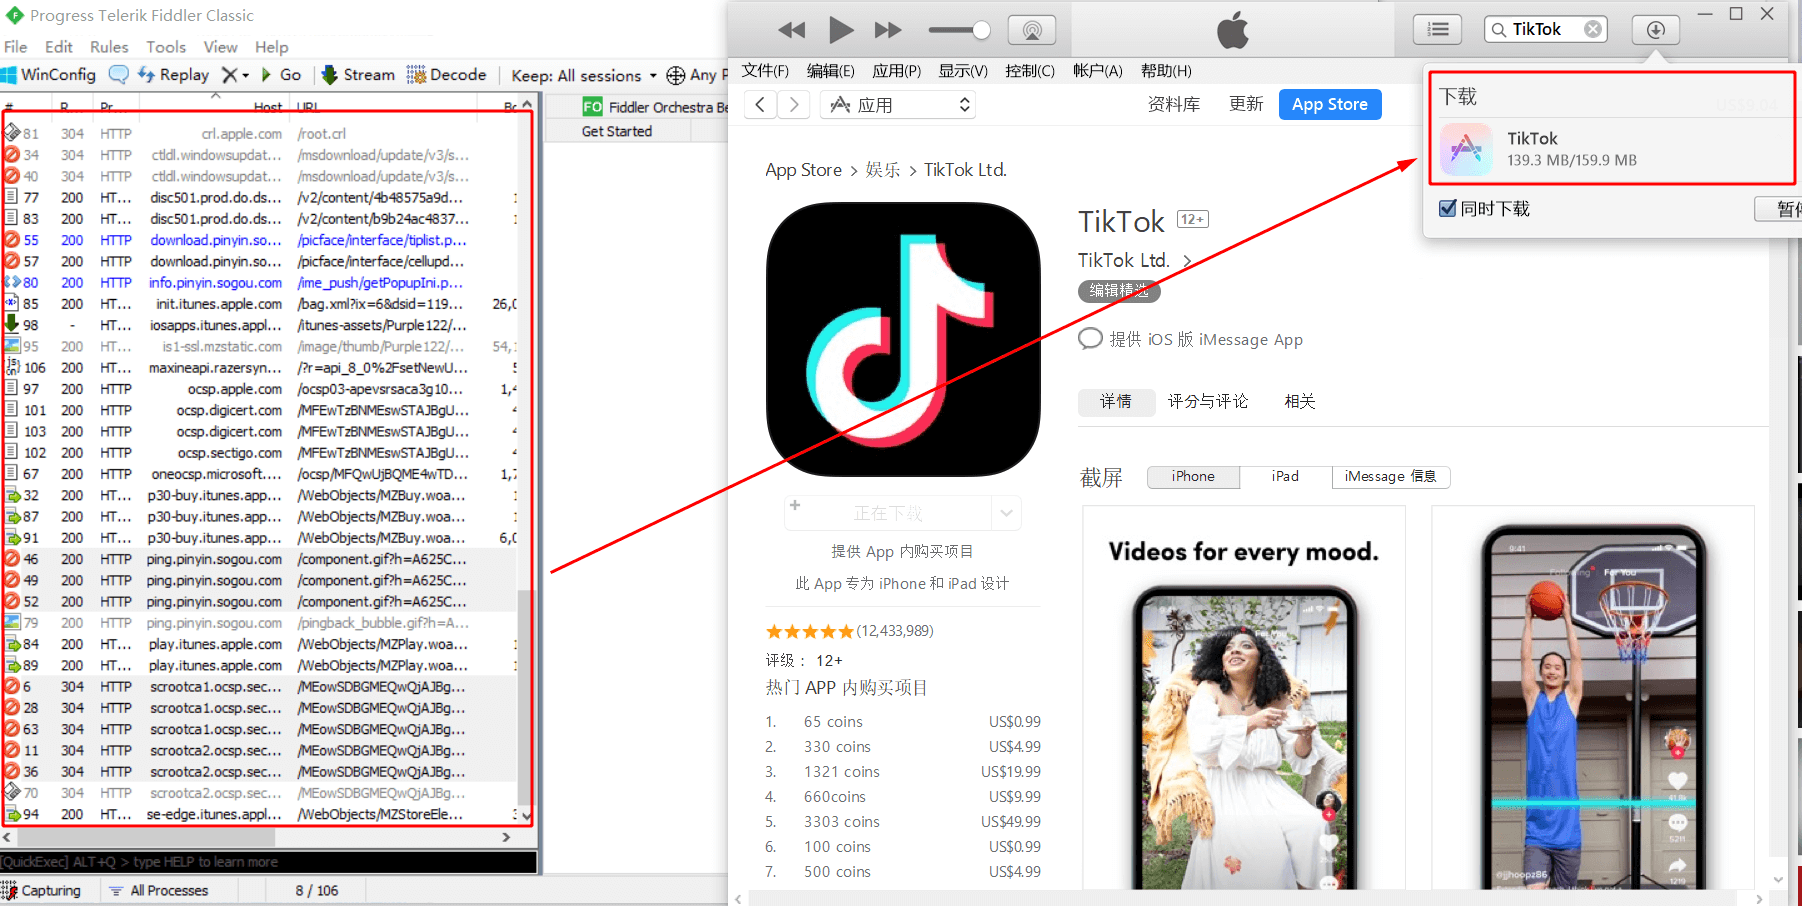
Task: Click the large TikTok app icon
Action: pyautogui.click(x=903, y=340)
